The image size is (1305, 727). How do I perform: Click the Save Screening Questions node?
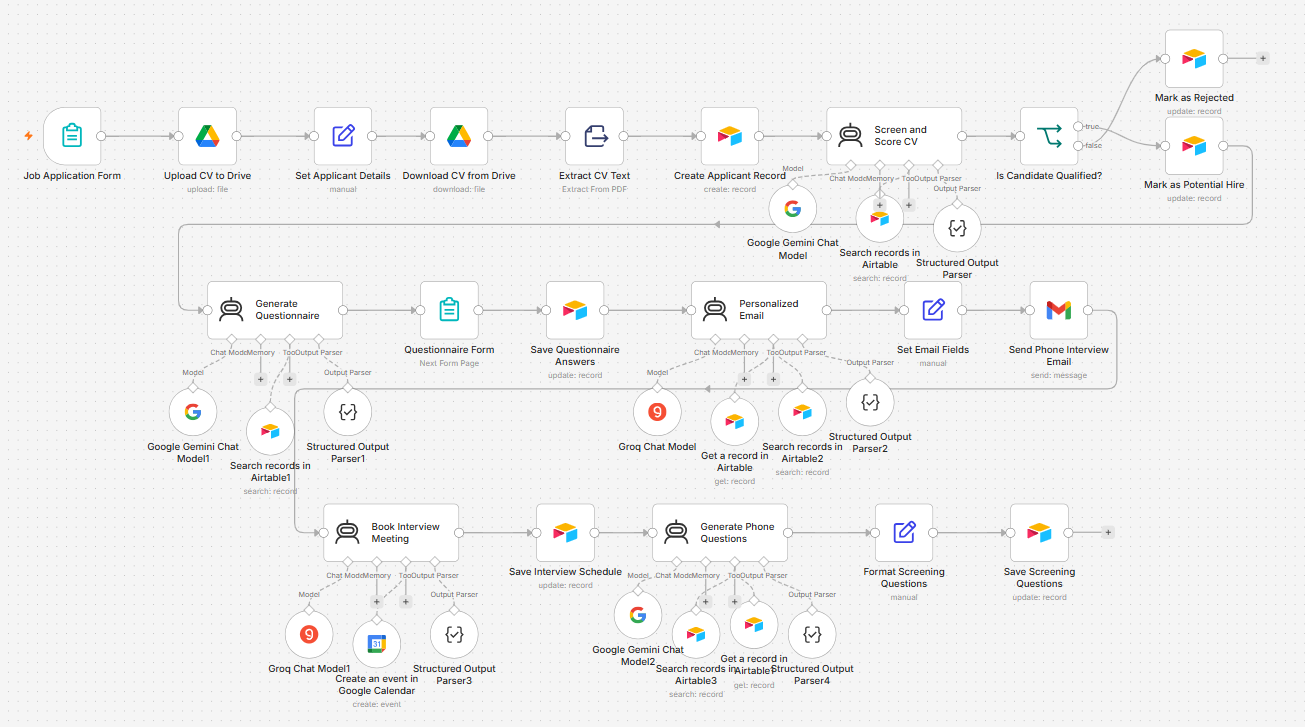[1039, 533]
